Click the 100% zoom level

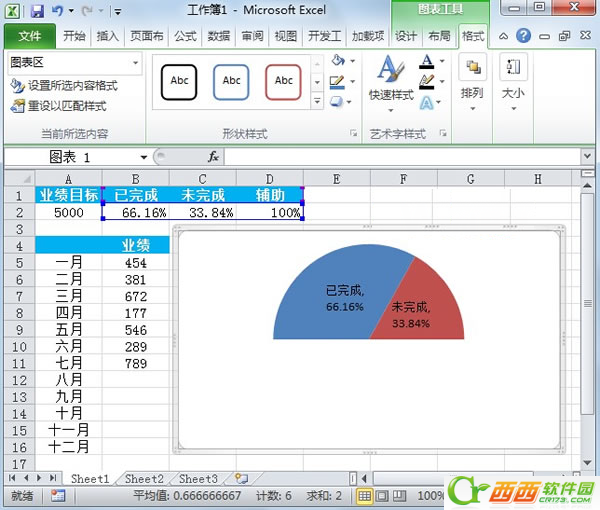(x=430, y=496)
